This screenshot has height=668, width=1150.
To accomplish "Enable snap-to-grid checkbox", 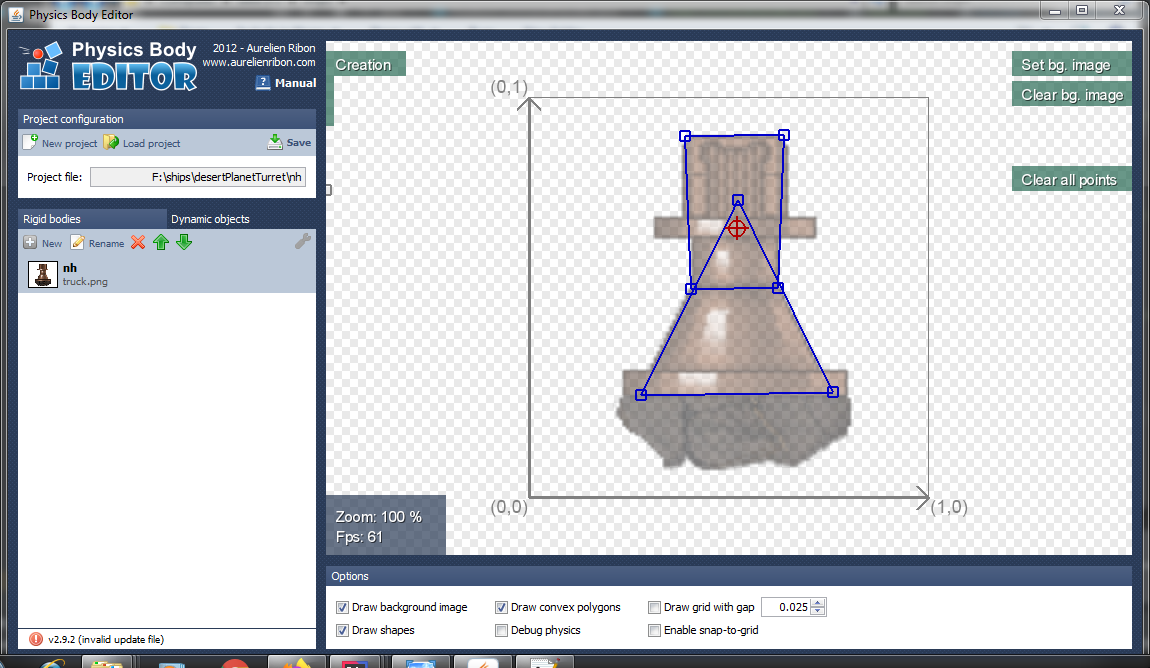I will click(654, 630).
